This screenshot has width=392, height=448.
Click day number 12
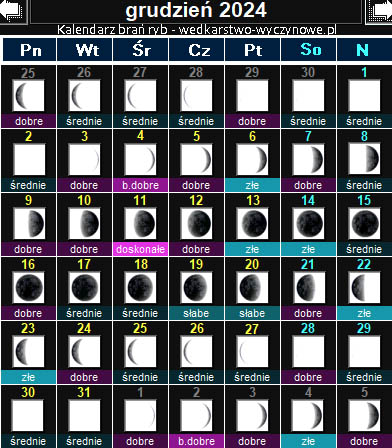coord(196,200)
